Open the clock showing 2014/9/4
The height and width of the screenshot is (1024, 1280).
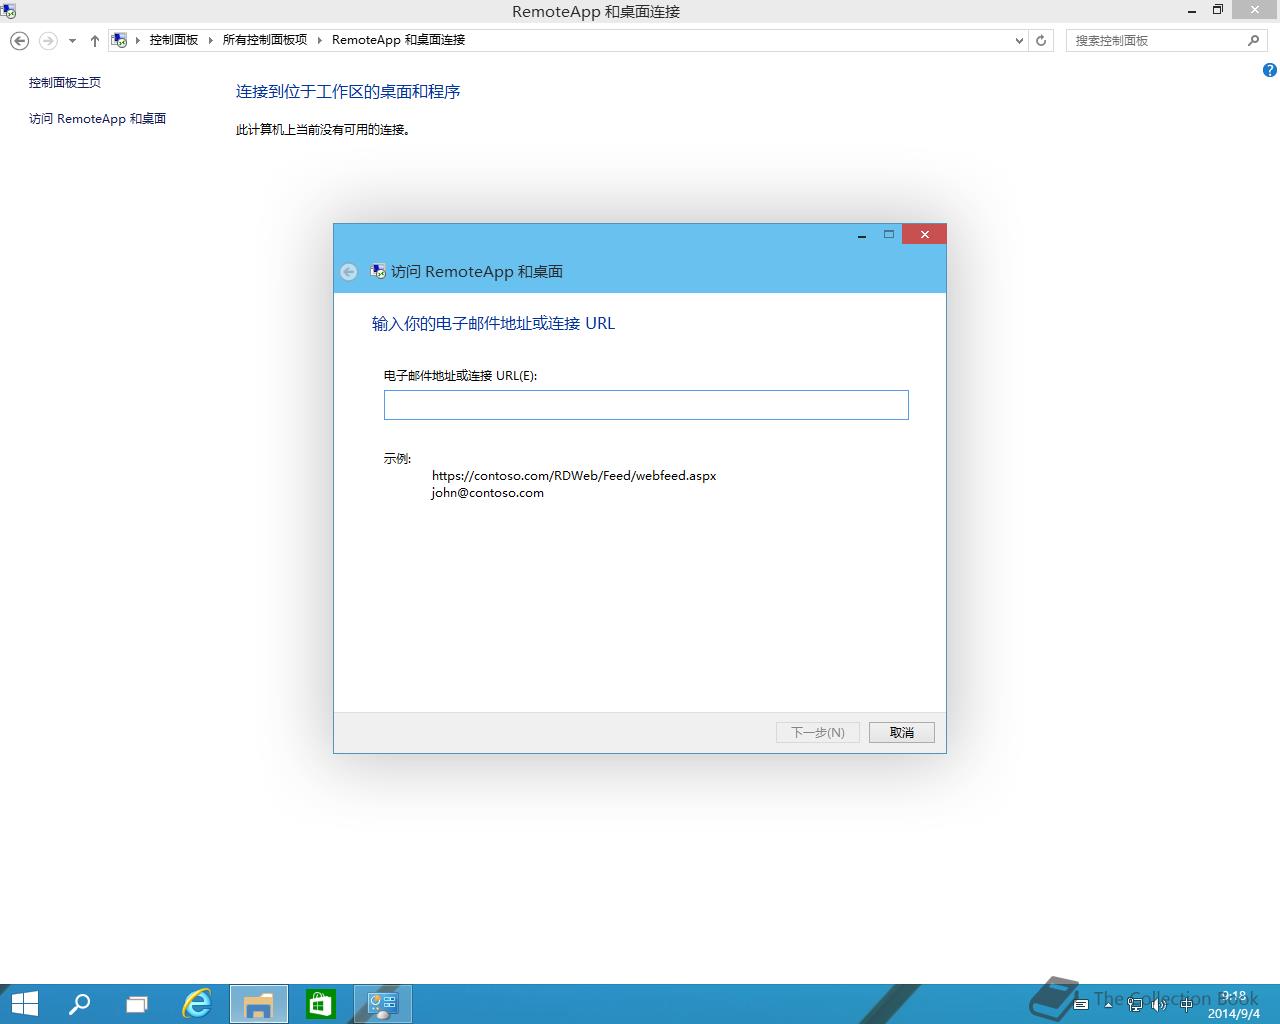tap(1233, 1005)
